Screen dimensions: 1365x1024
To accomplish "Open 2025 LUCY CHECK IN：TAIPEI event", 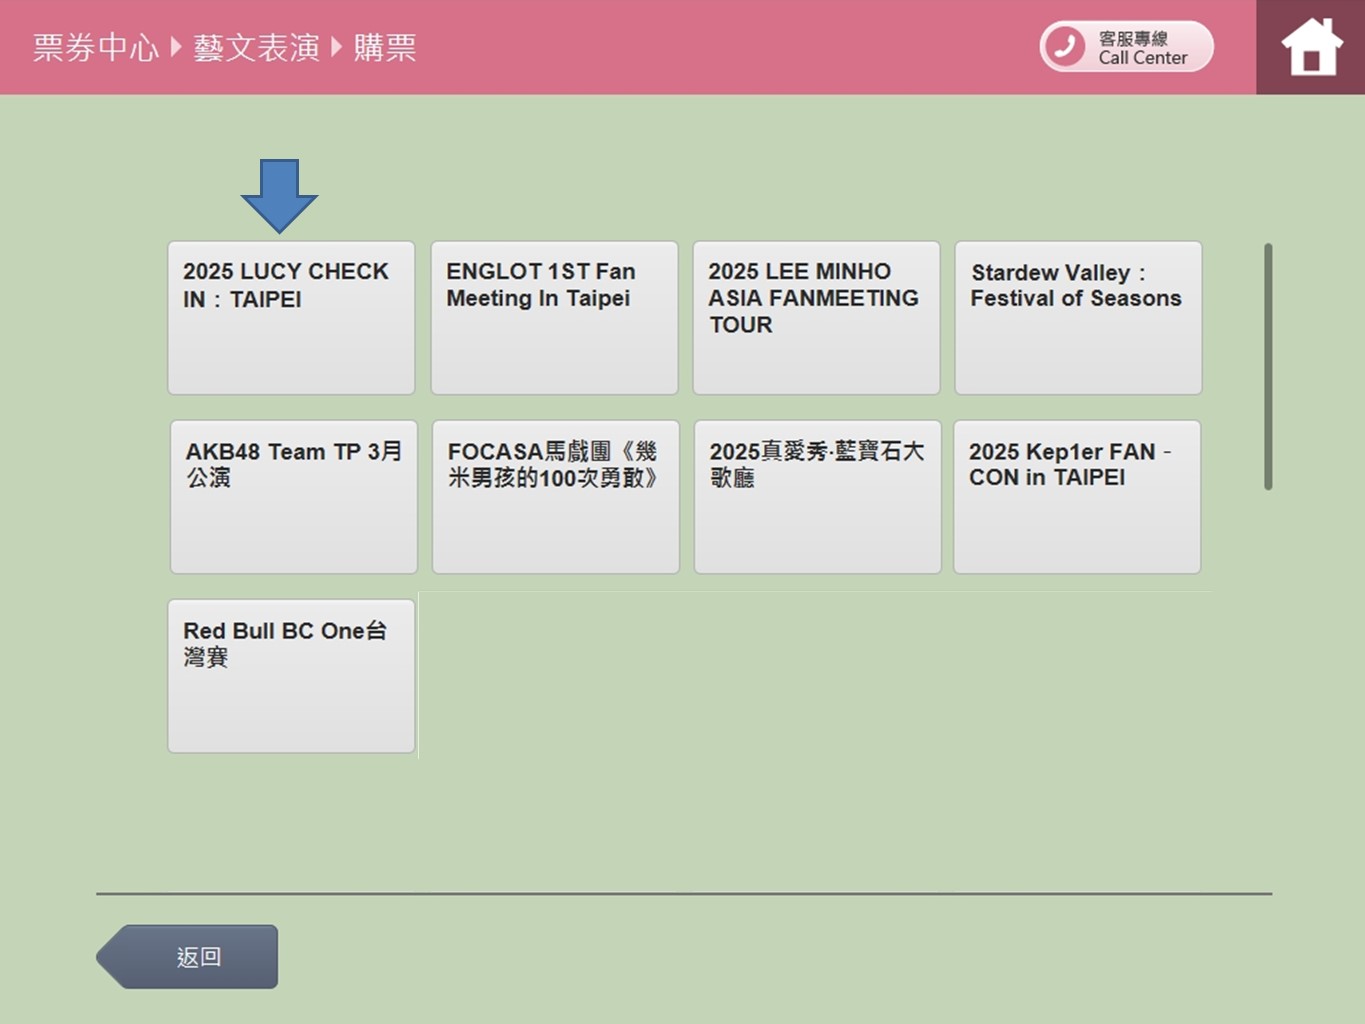I will click(290, 317).
